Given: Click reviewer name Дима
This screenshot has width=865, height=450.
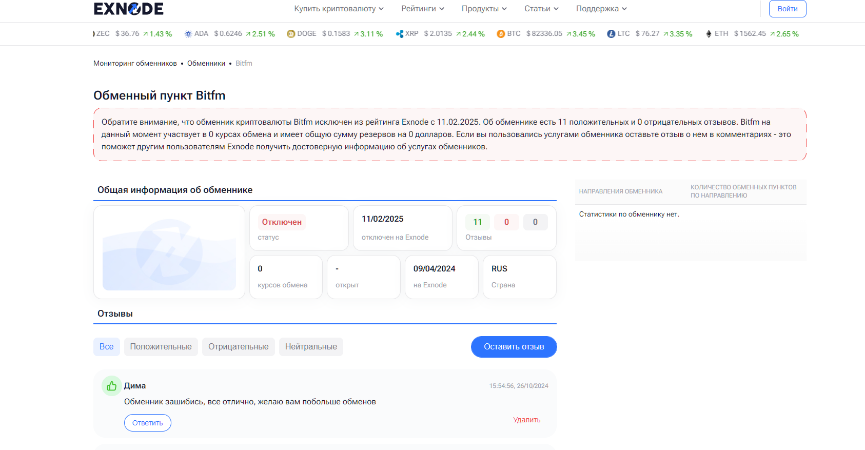Looking at the screenshot, I should (135, 385).
